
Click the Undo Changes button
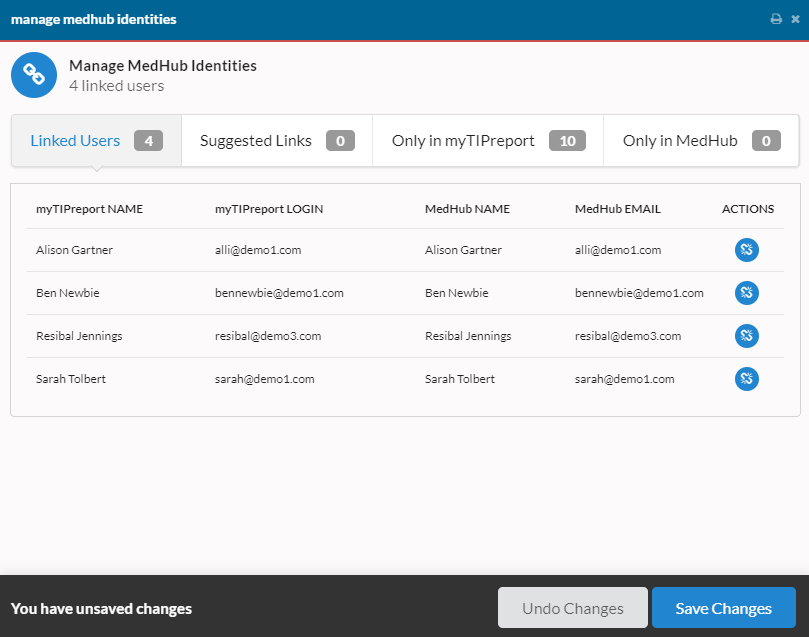click(573, 608)
